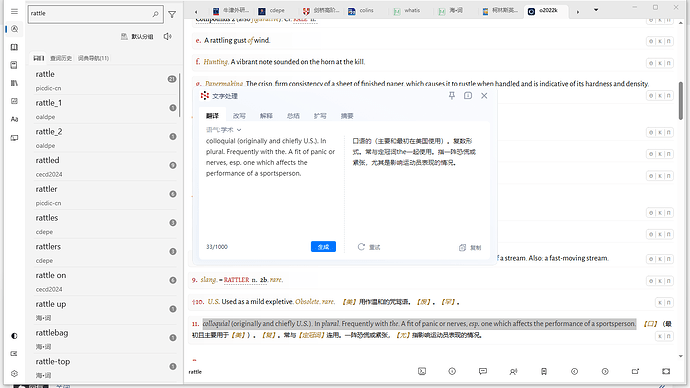
Task: Click the main content vertical scrollbar
Action: pyautogui.click(x=680, y=100)
